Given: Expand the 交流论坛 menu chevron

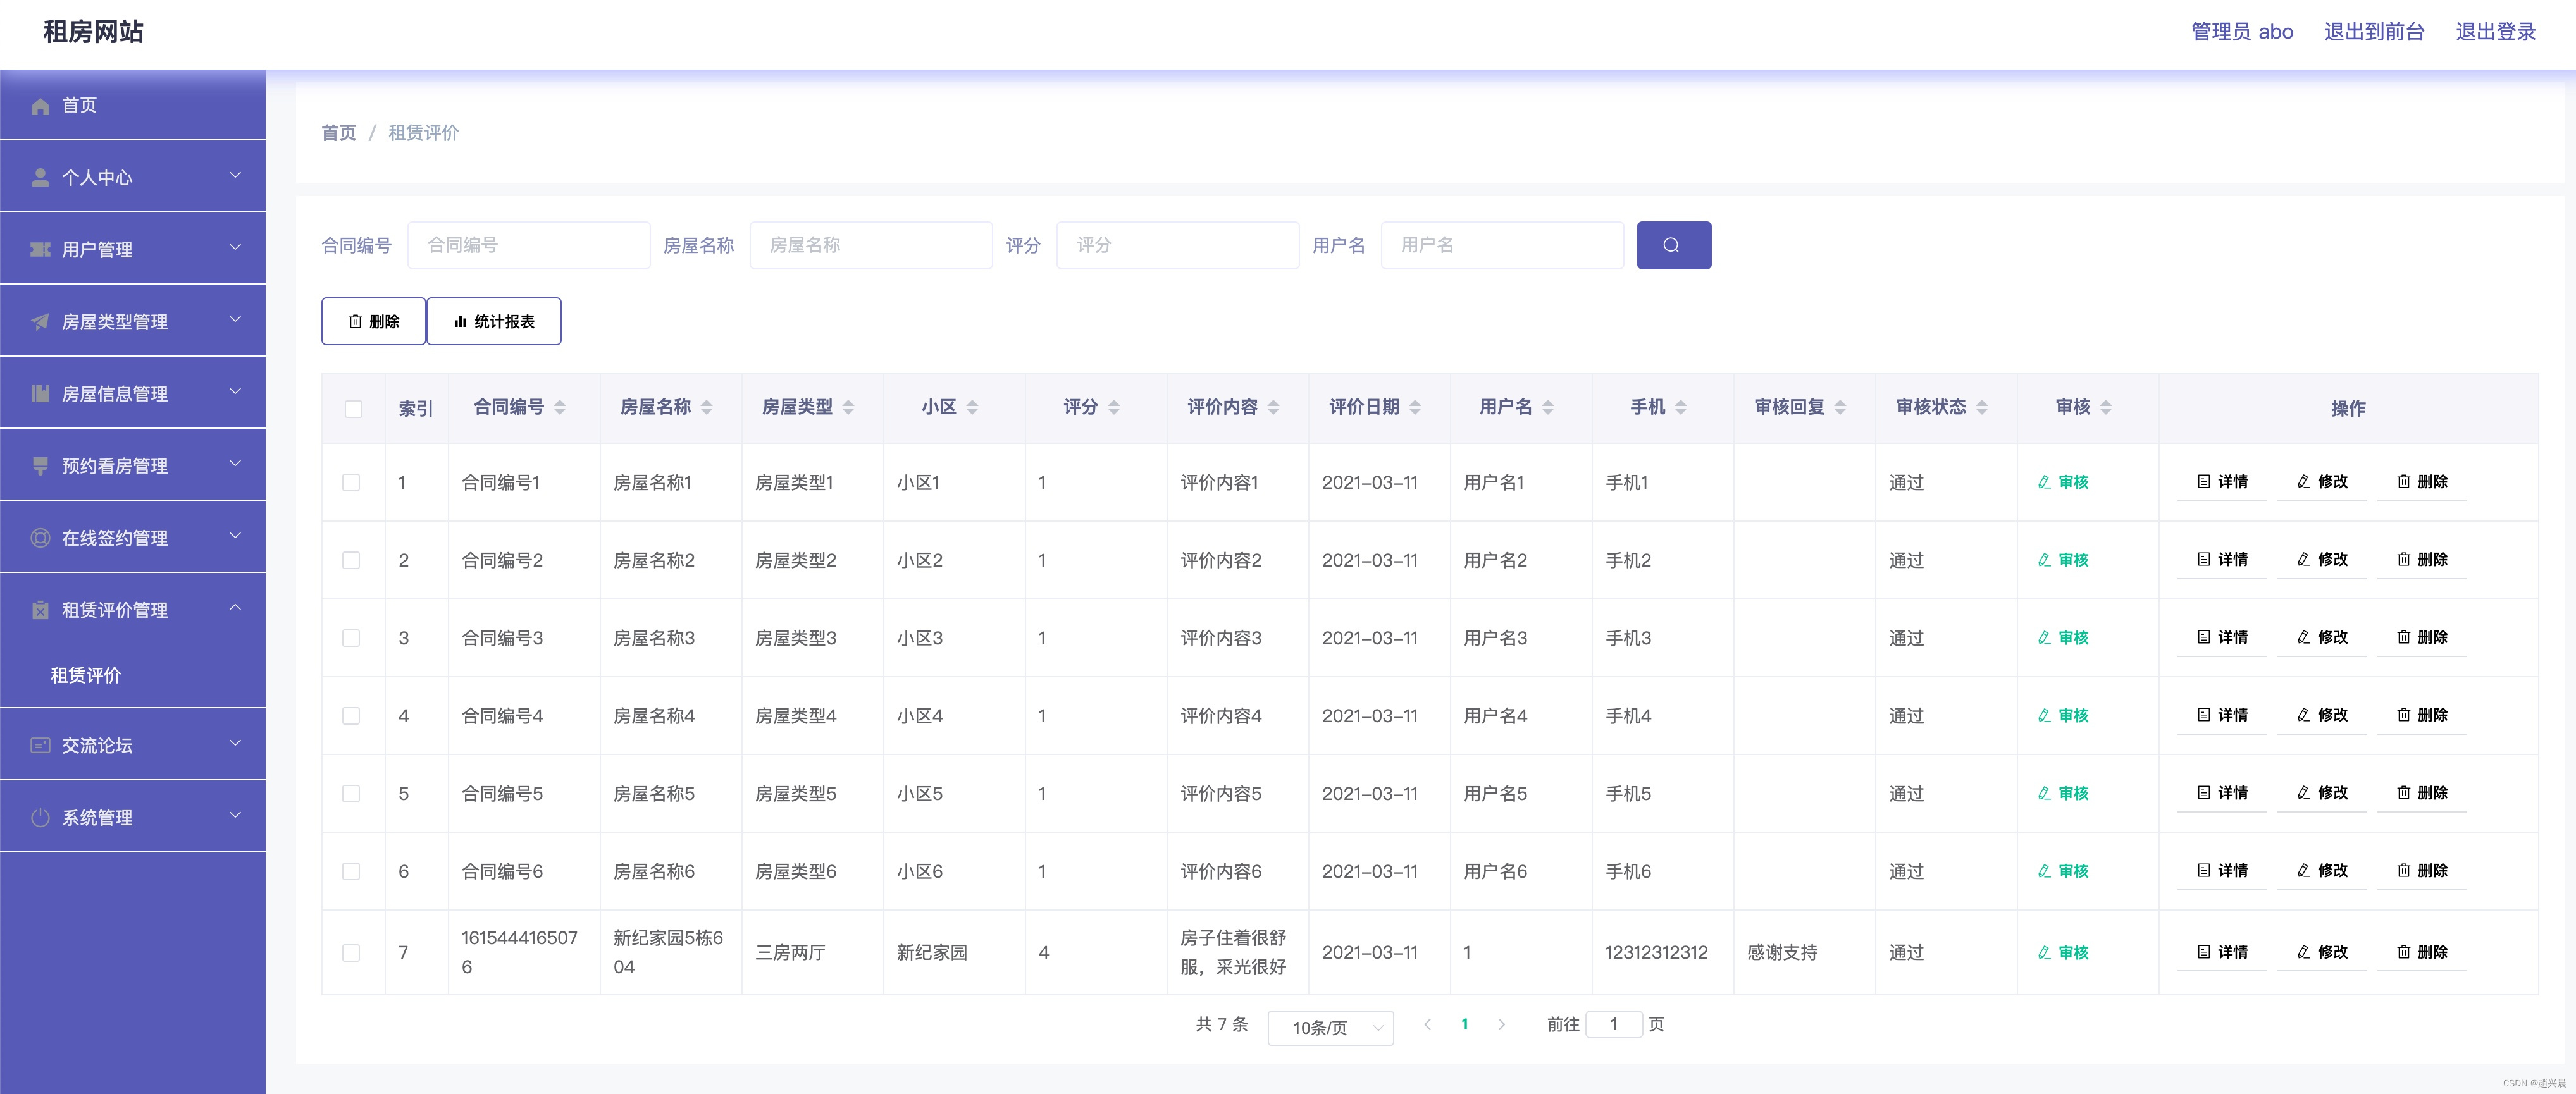Looking at the screenshot, I should pos(235,743).
